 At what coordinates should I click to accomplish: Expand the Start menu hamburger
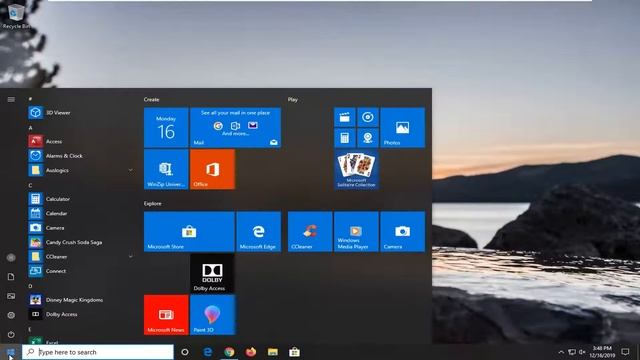point(11,100)
